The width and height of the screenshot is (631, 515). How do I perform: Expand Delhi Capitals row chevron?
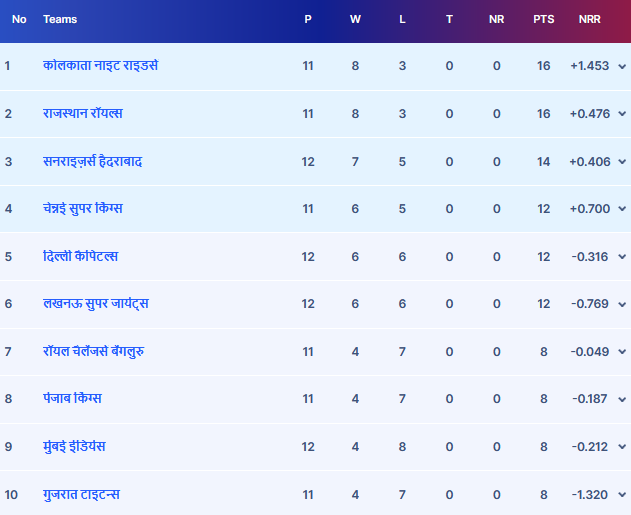point(622,257)
